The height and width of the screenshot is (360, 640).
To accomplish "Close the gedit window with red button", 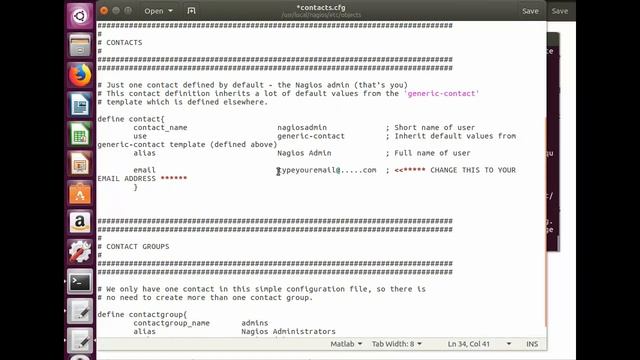I will pos(104,11).
